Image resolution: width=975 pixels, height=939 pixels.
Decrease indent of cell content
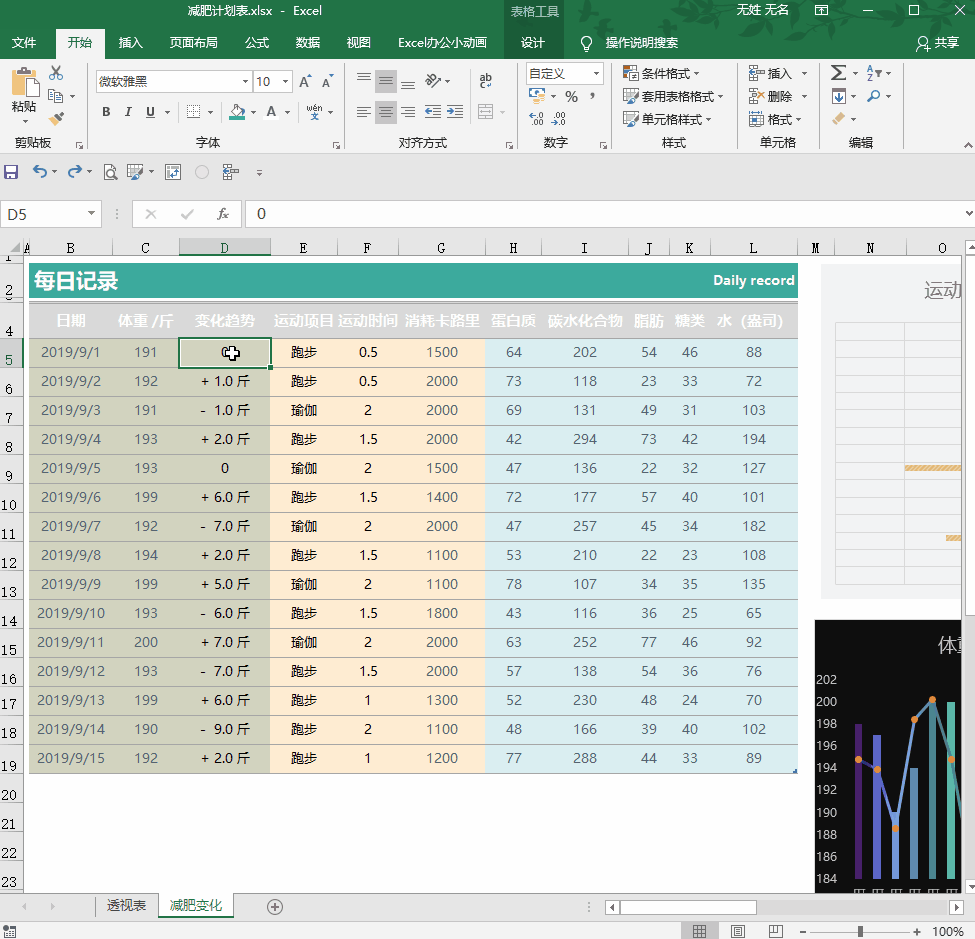point(433,111)
